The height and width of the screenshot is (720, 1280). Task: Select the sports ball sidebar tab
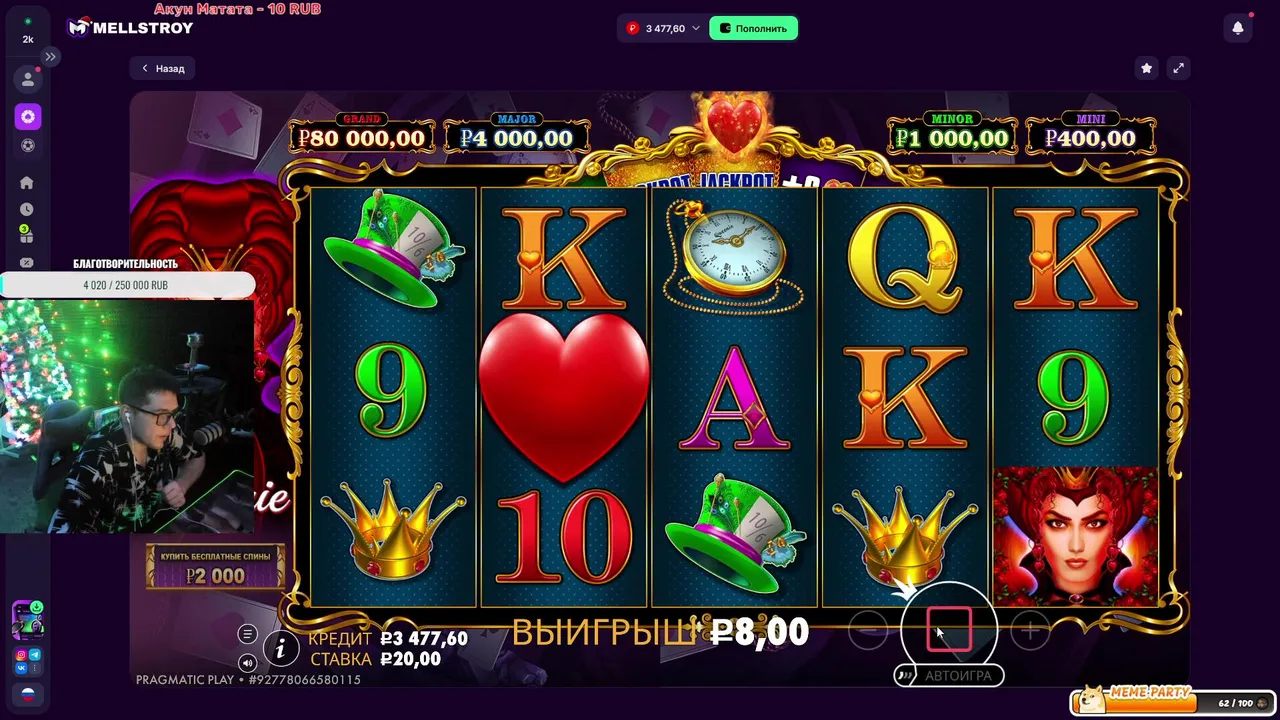[28, 145]
